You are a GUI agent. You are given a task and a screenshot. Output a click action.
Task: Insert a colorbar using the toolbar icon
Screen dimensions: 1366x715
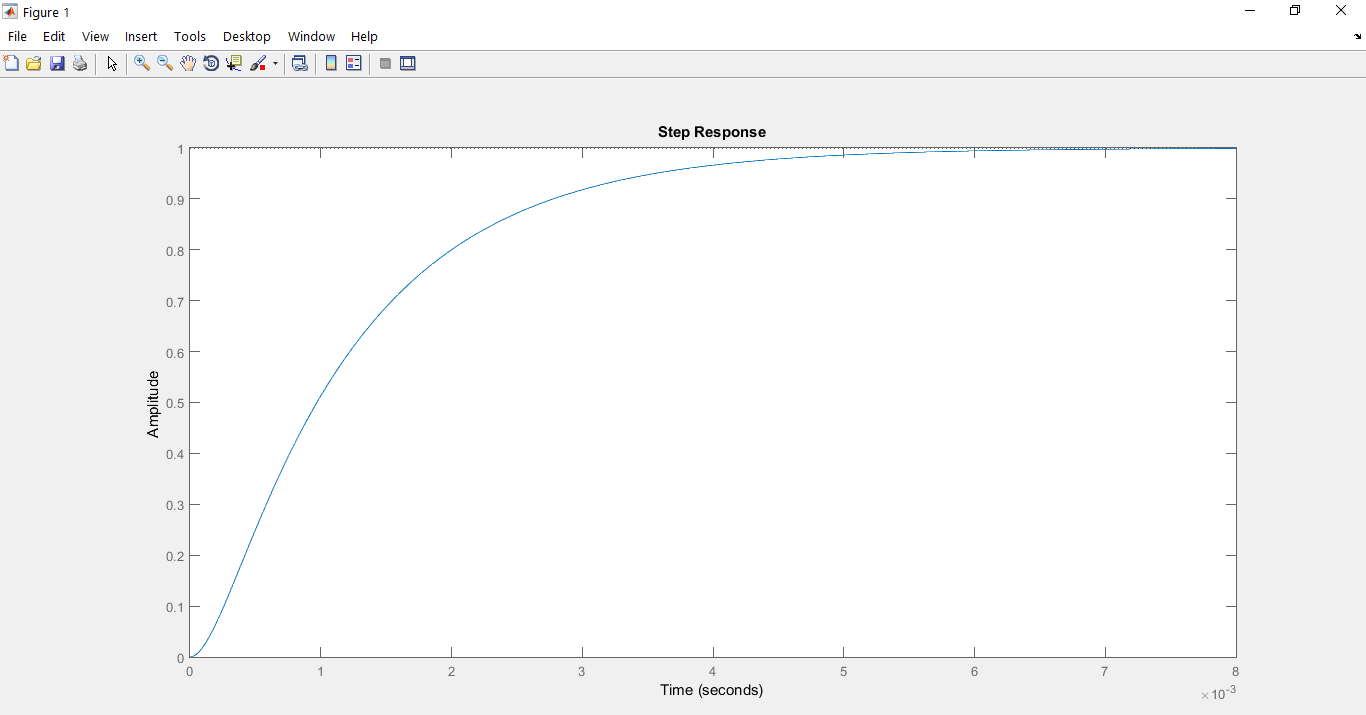(x=331, y=63)
